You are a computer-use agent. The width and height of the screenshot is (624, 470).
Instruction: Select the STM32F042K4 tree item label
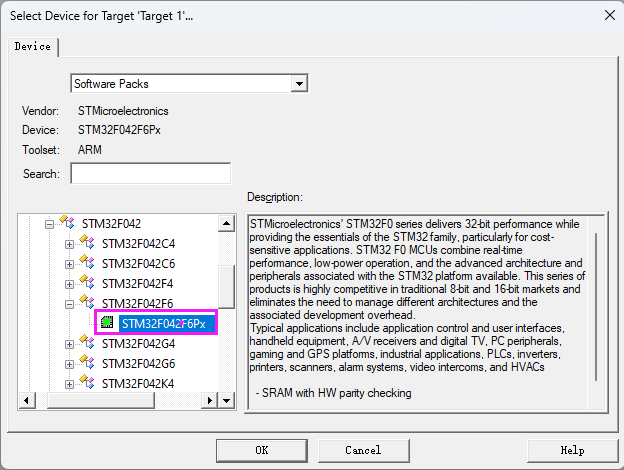point(138,383)
